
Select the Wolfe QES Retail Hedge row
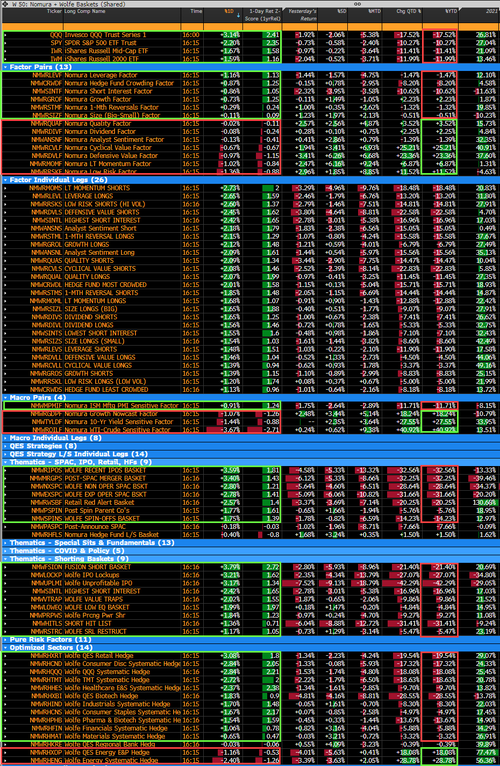tap(250, 656)
